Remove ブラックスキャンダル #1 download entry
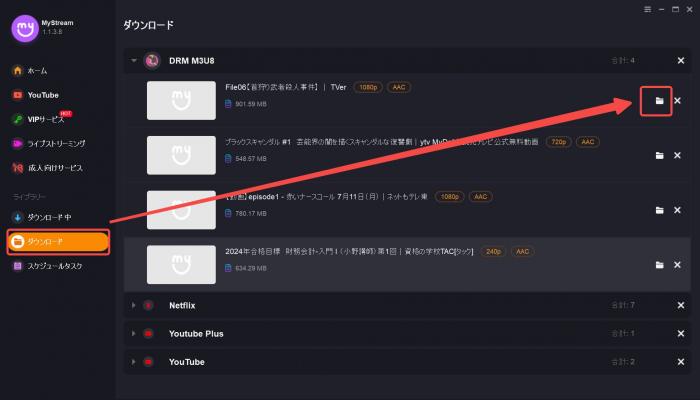This screenshot has height=400, width=700. tap(677, 155)
